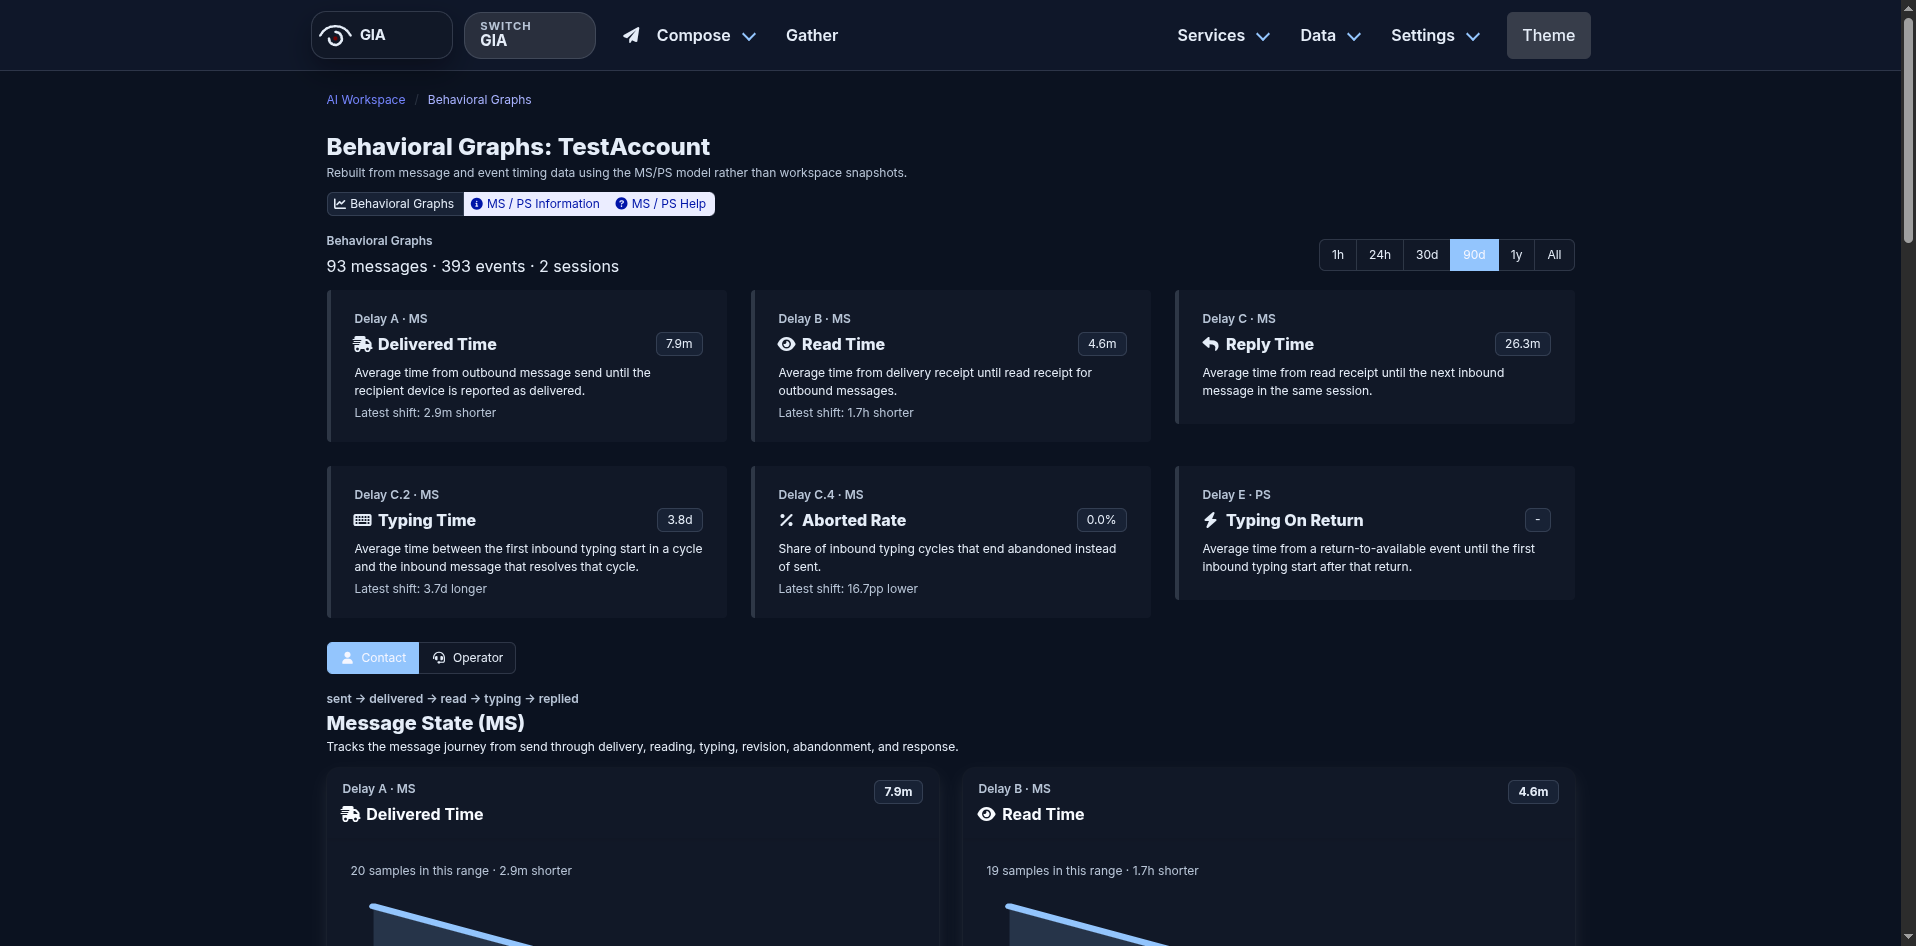Click the info icon on MS / PS Information
Screen dimensions: 1916x946
point(475,203)
